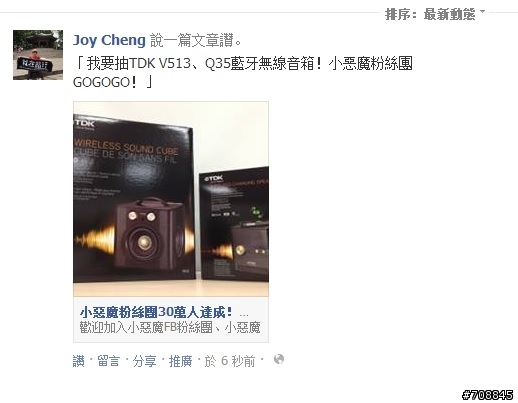Click Wireless Sound Cube text on box
Viewport: 518px width, 403px height.
click(x=126, y=147)
